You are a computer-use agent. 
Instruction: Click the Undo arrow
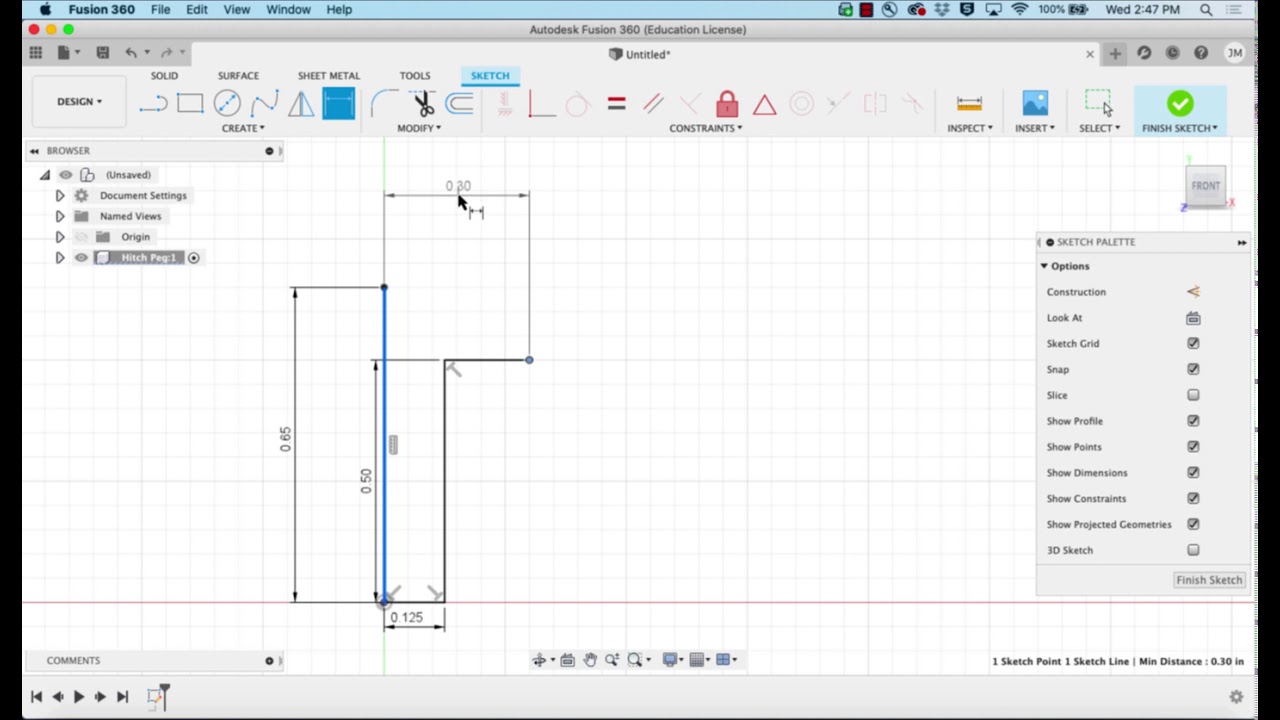click(x=131, y=53)
